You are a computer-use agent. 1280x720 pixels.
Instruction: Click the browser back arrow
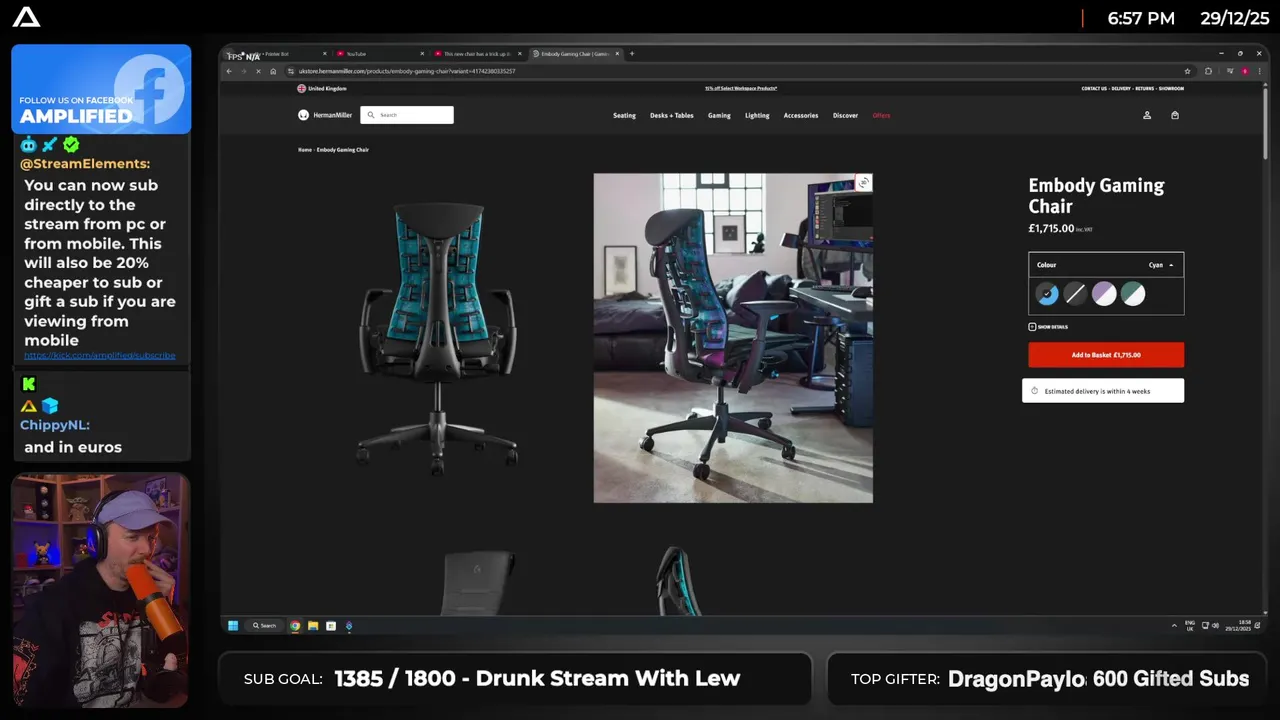click(x=229, y=71)
